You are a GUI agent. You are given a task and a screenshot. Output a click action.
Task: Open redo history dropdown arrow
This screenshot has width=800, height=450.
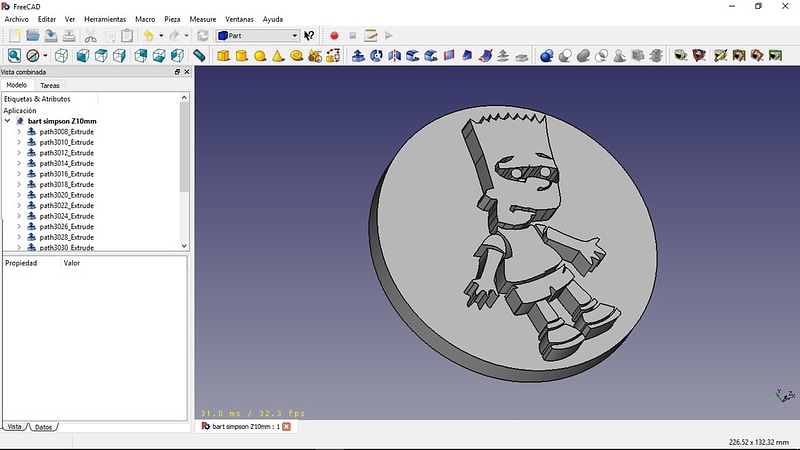click(x=186, y=36)
